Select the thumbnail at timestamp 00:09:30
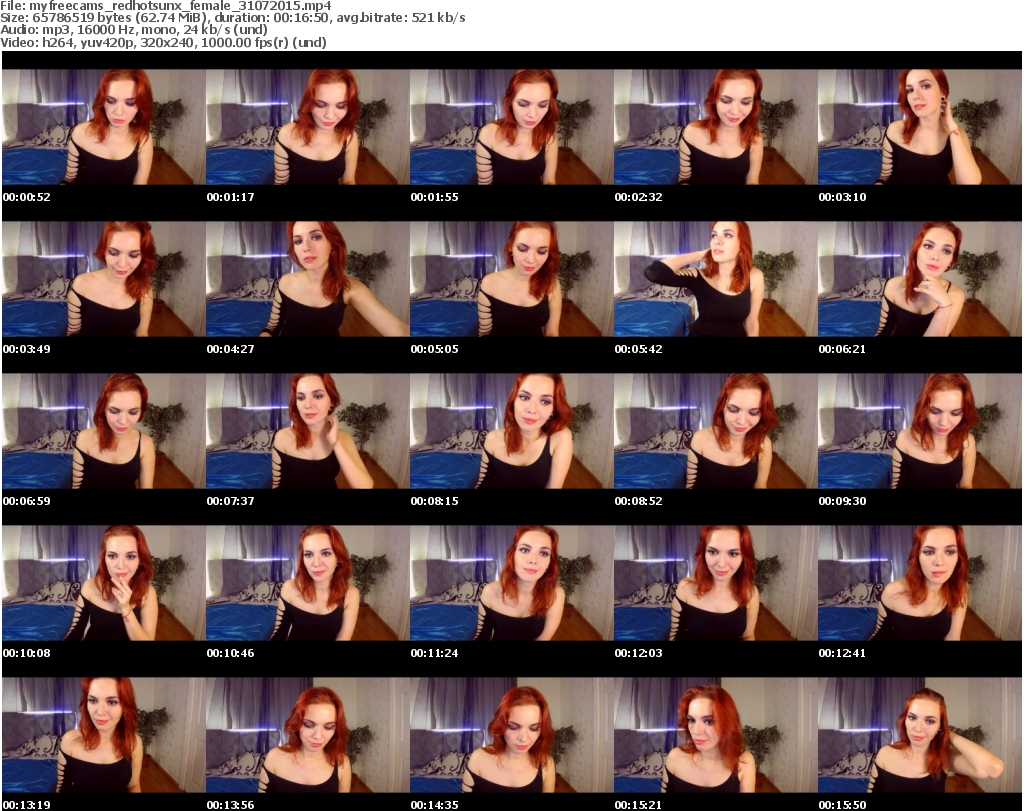This screenshot has height=811, width=1024. (919, 431)
